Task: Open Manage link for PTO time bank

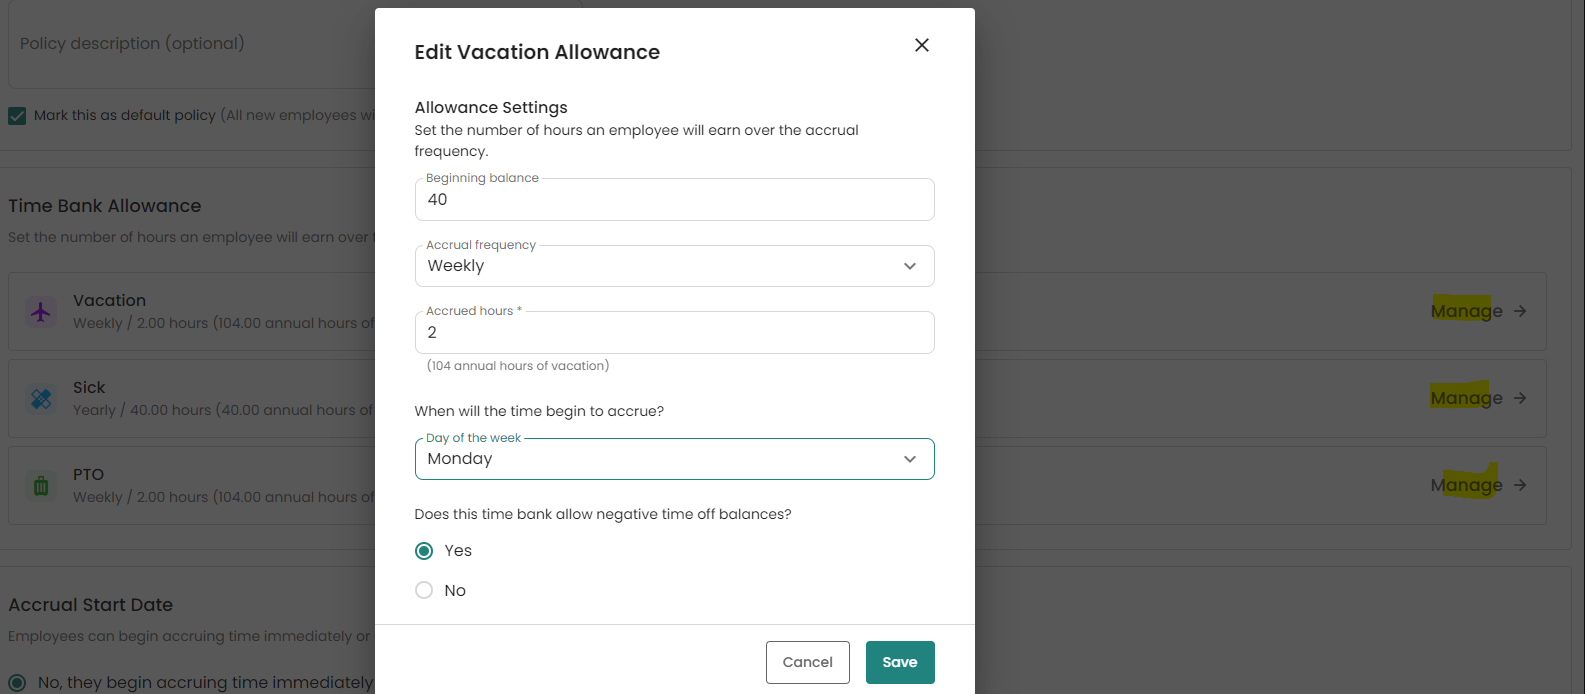Action: pos(1466,485)
